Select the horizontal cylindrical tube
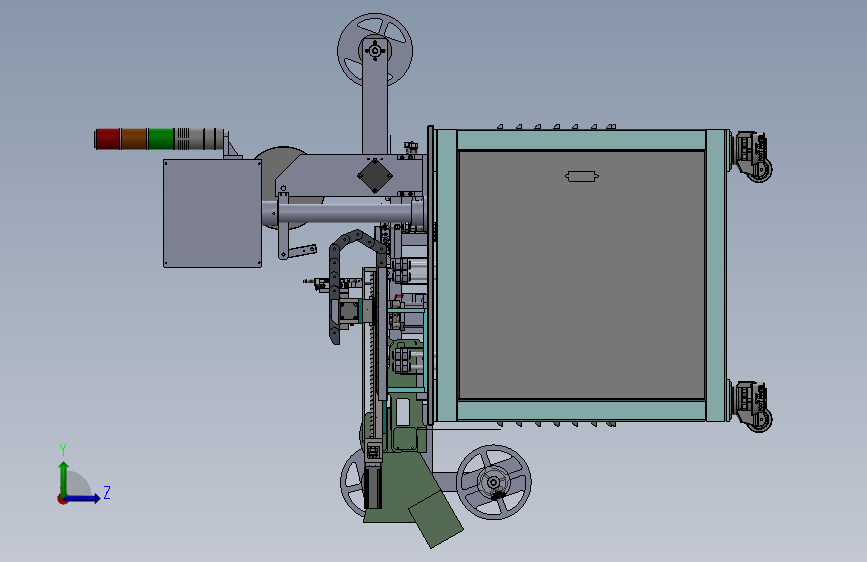The width and height of the screenshot is (867, 562). point(344,212)
